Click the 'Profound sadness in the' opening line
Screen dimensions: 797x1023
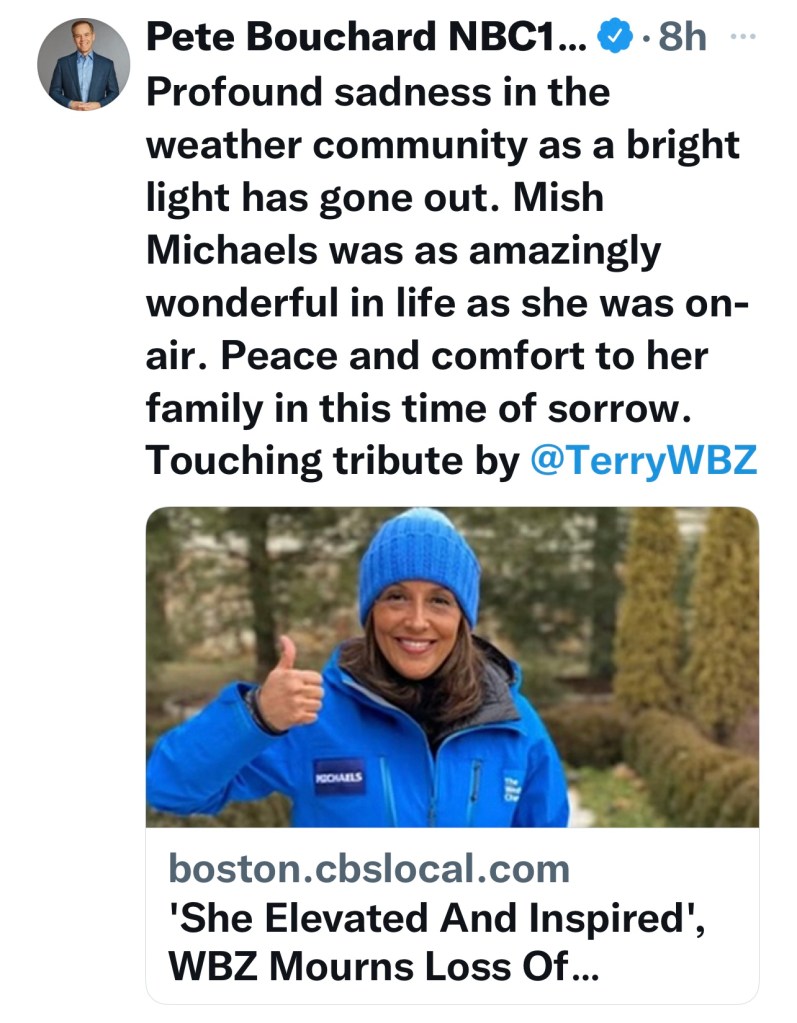click(378, 92)
